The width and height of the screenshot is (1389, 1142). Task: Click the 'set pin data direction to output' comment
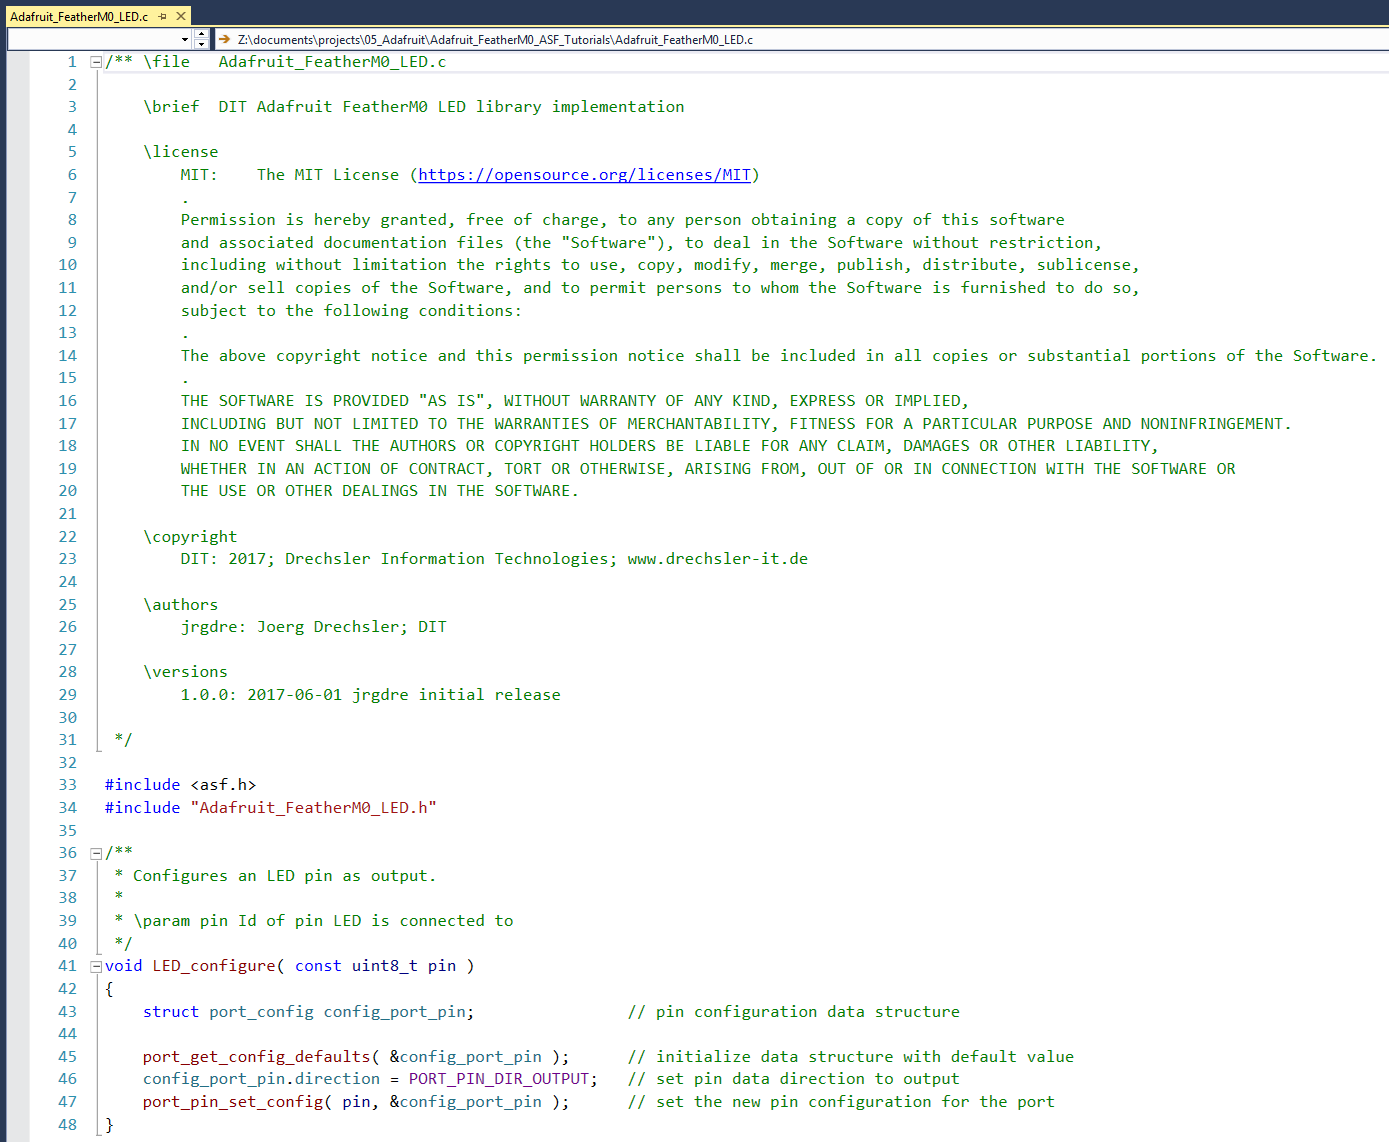point(794,1079)
